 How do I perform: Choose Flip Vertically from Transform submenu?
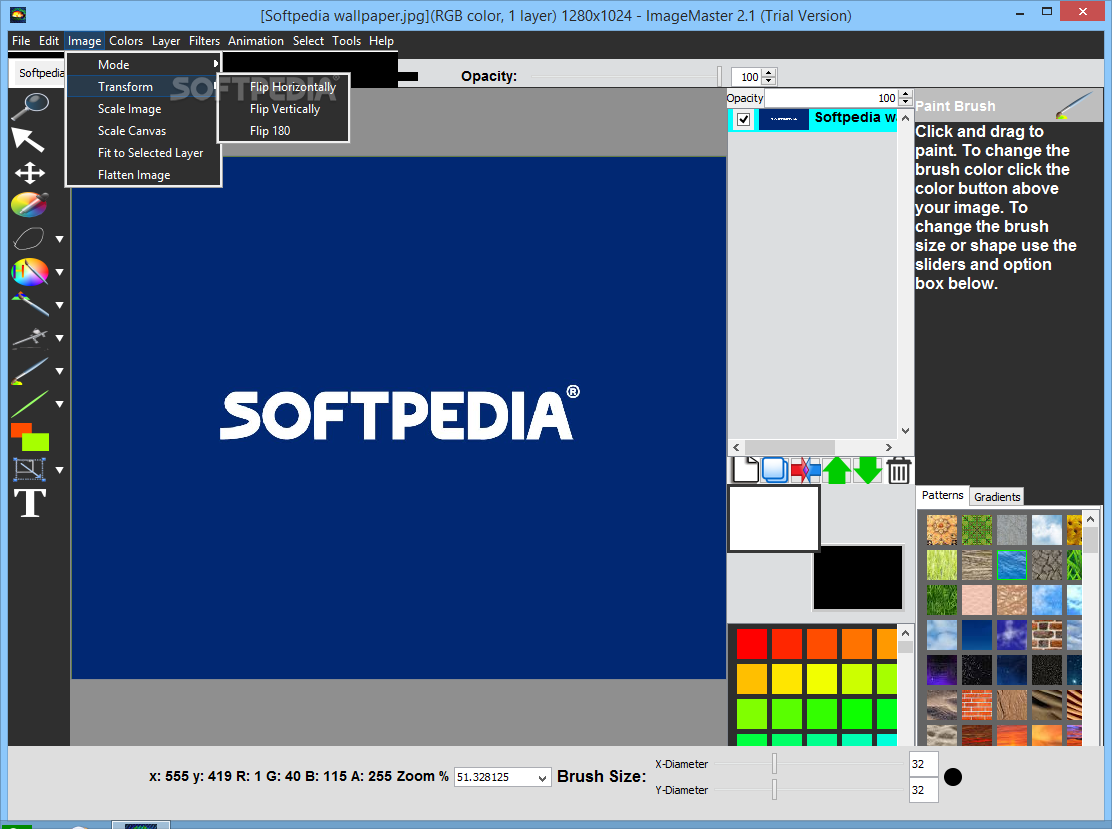click(284, 109)
